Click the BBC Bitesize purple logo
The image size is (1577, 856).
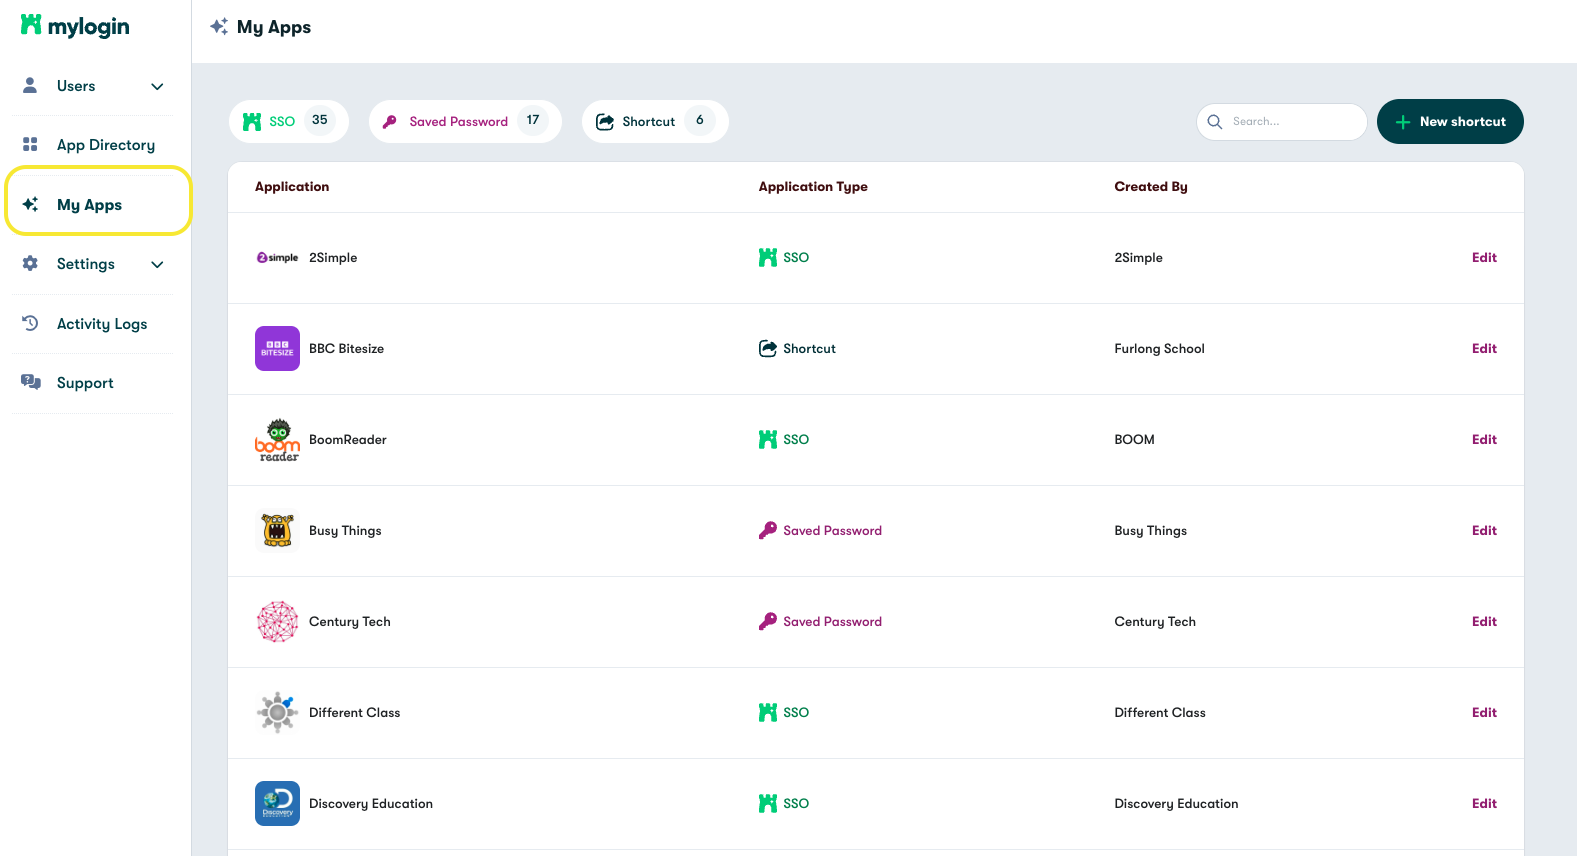(277, 348)
